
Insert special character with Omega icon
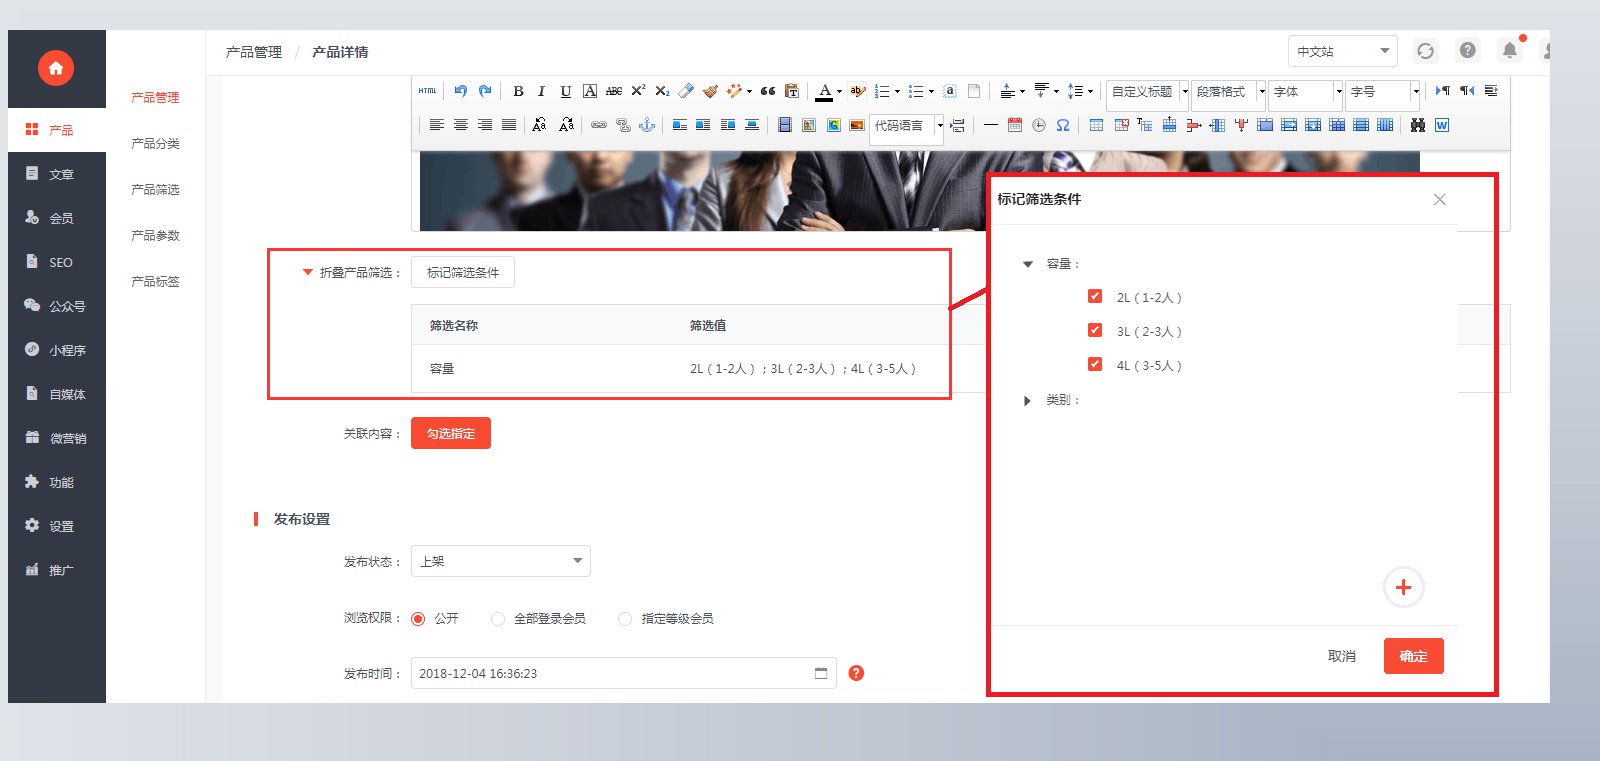1063,125
